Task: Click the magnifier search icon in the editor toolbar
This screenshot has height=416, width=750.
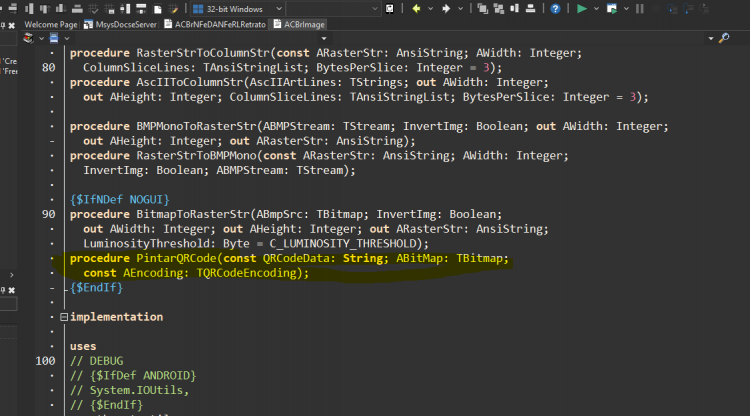Action: point(724,38)
